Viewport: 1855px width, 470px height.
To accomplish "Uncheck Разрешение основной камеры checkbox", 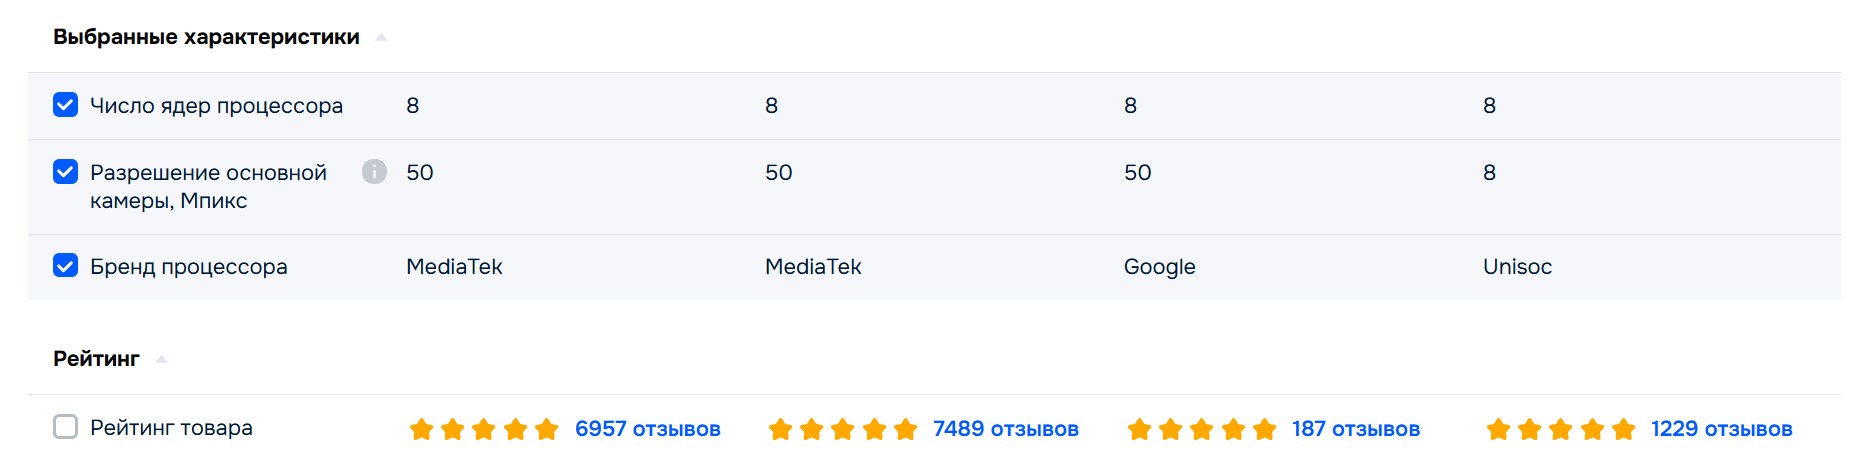I will click(x=65, y=172).
